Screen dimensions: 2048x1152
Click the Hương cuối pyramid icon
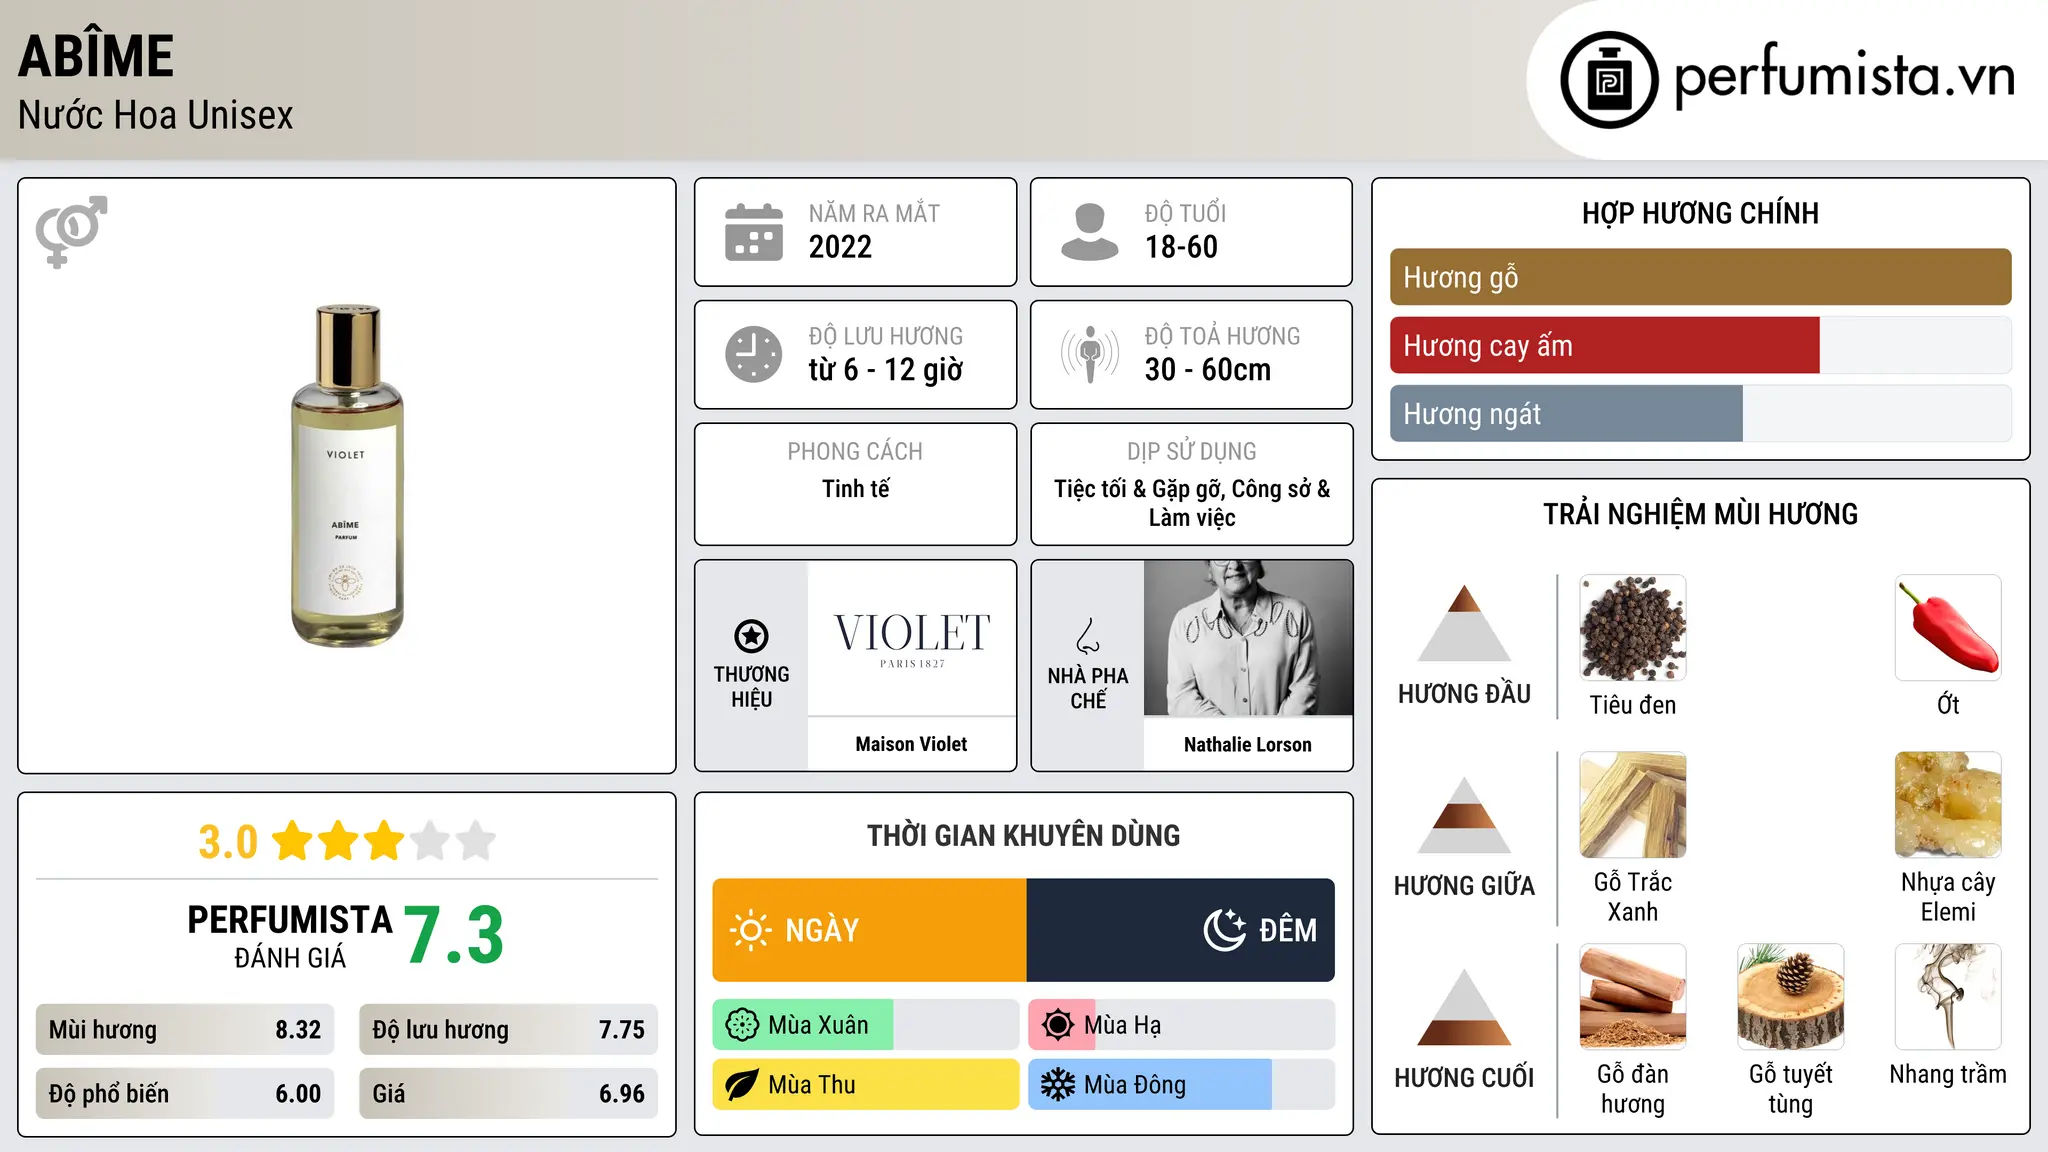pyautogui.click(x=1465, y=1007)
